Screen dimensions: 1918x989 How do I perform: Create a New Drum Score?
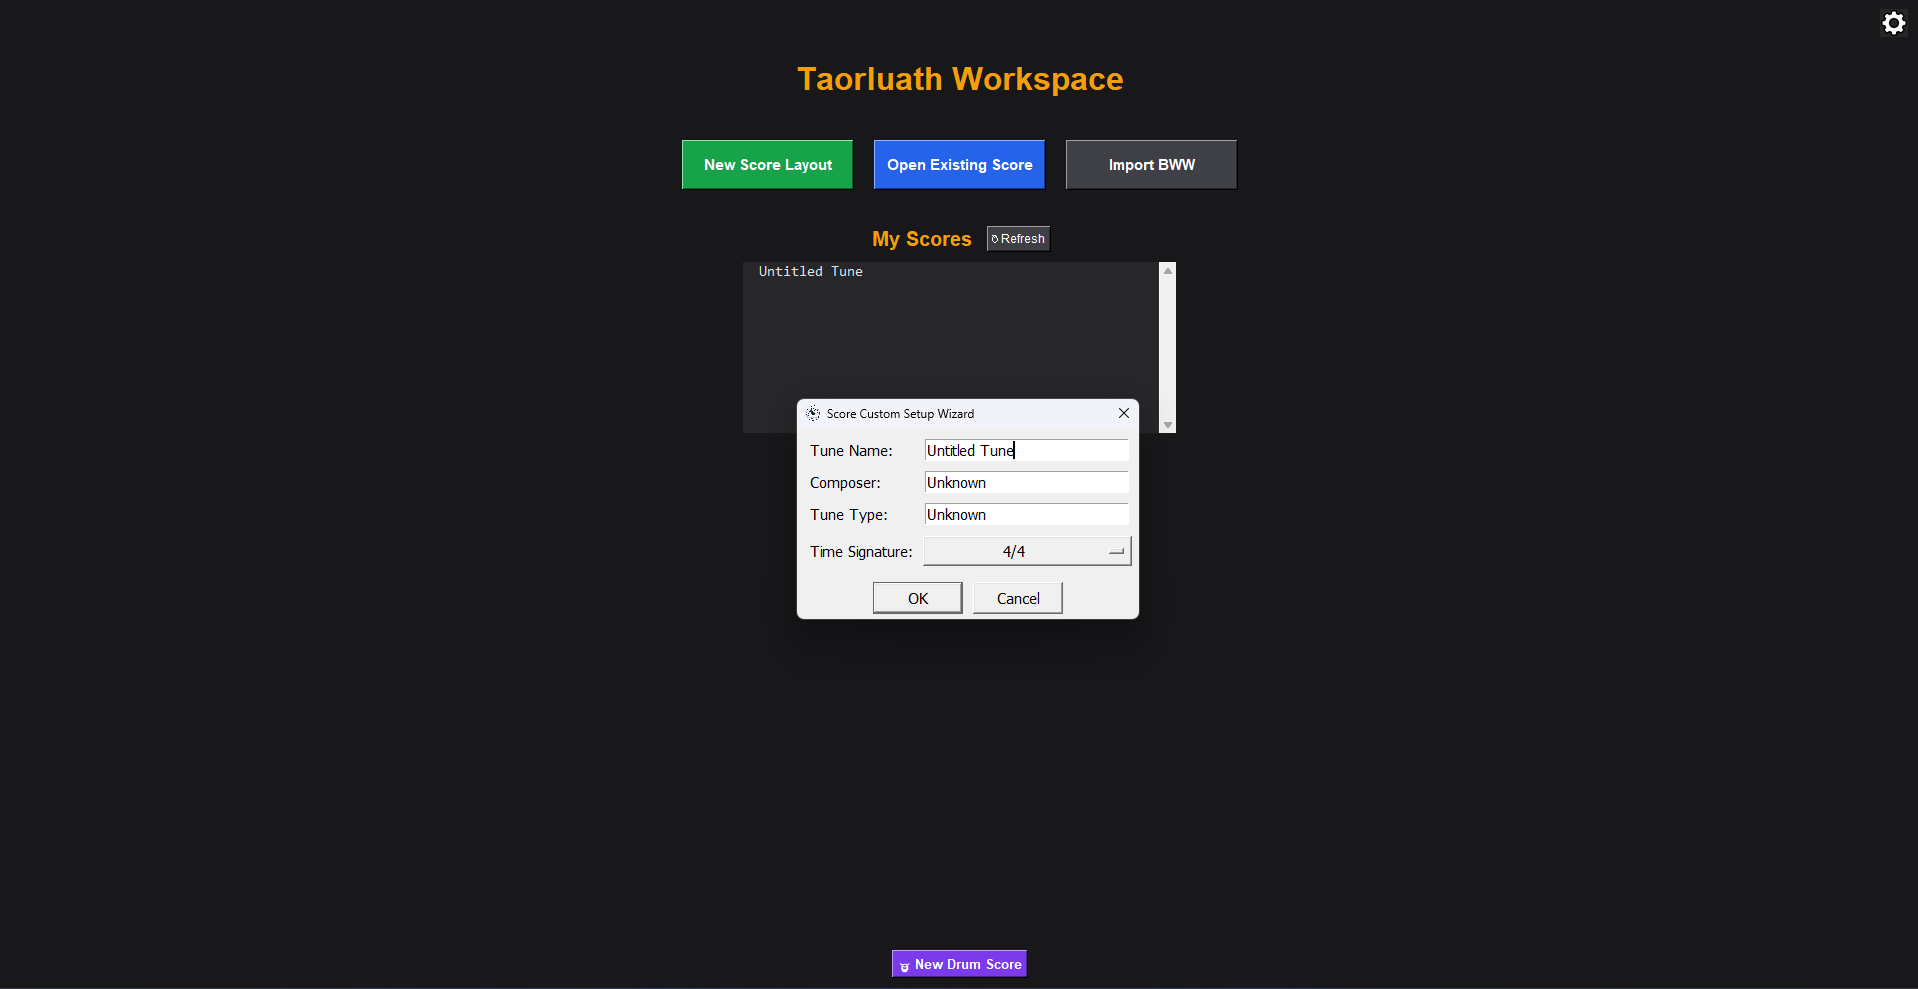point(959,964)
